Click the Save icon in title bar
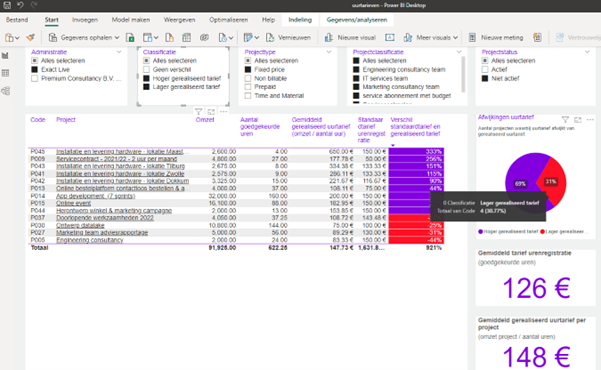The width and height of the screenshot is (601, 370). tap(7, 5)
